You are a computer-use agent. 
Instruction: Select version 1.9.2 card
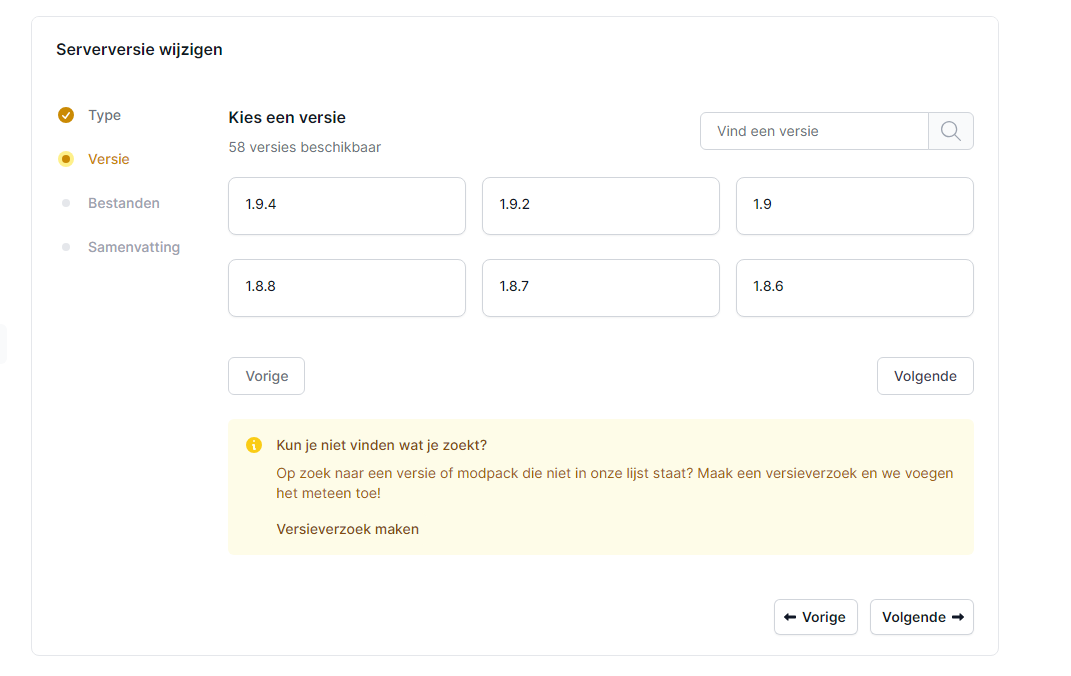[600, 206]
